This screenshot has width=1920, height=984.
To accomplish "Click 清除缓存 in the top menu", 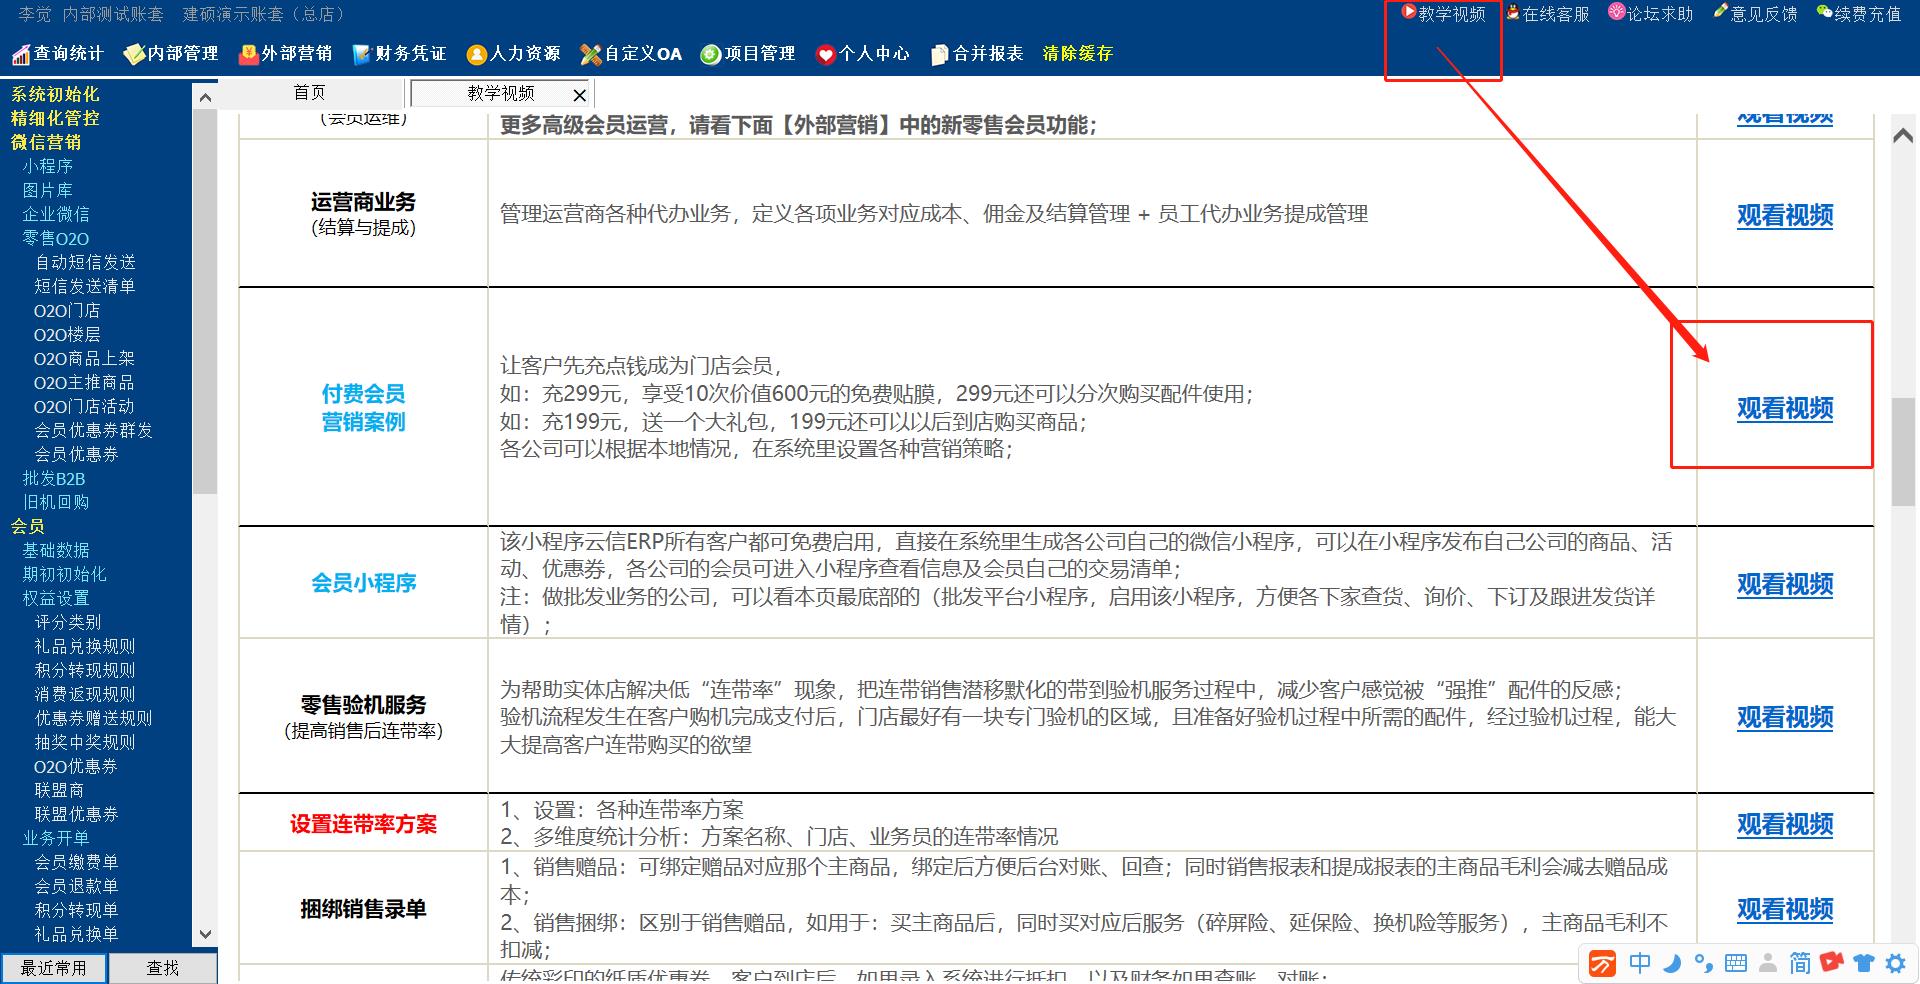I will pos(1078,54).
